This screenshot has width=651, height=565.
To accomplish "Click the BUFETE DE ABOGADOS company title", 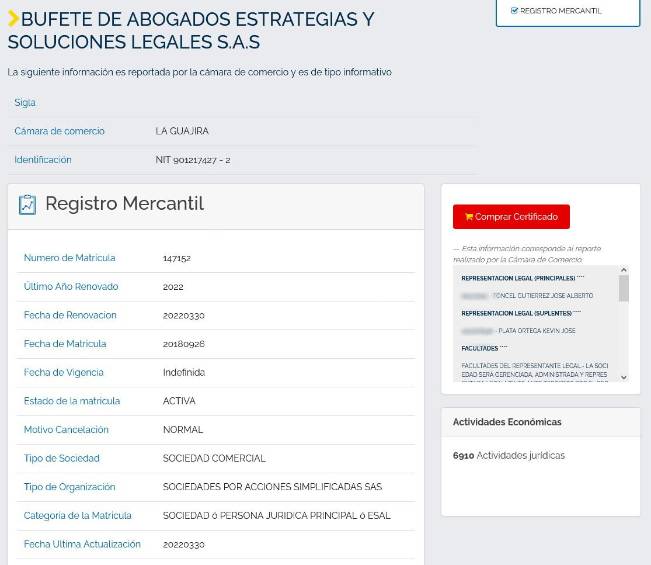I will point(191,30).
